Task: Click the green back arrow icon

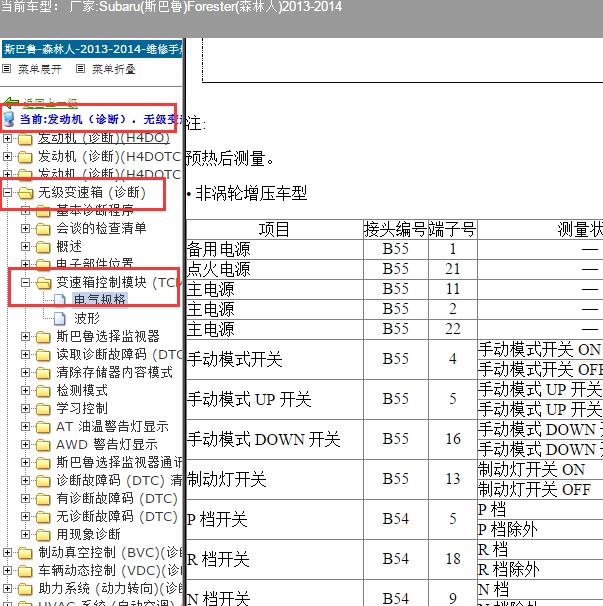Action: click(11, 103)
